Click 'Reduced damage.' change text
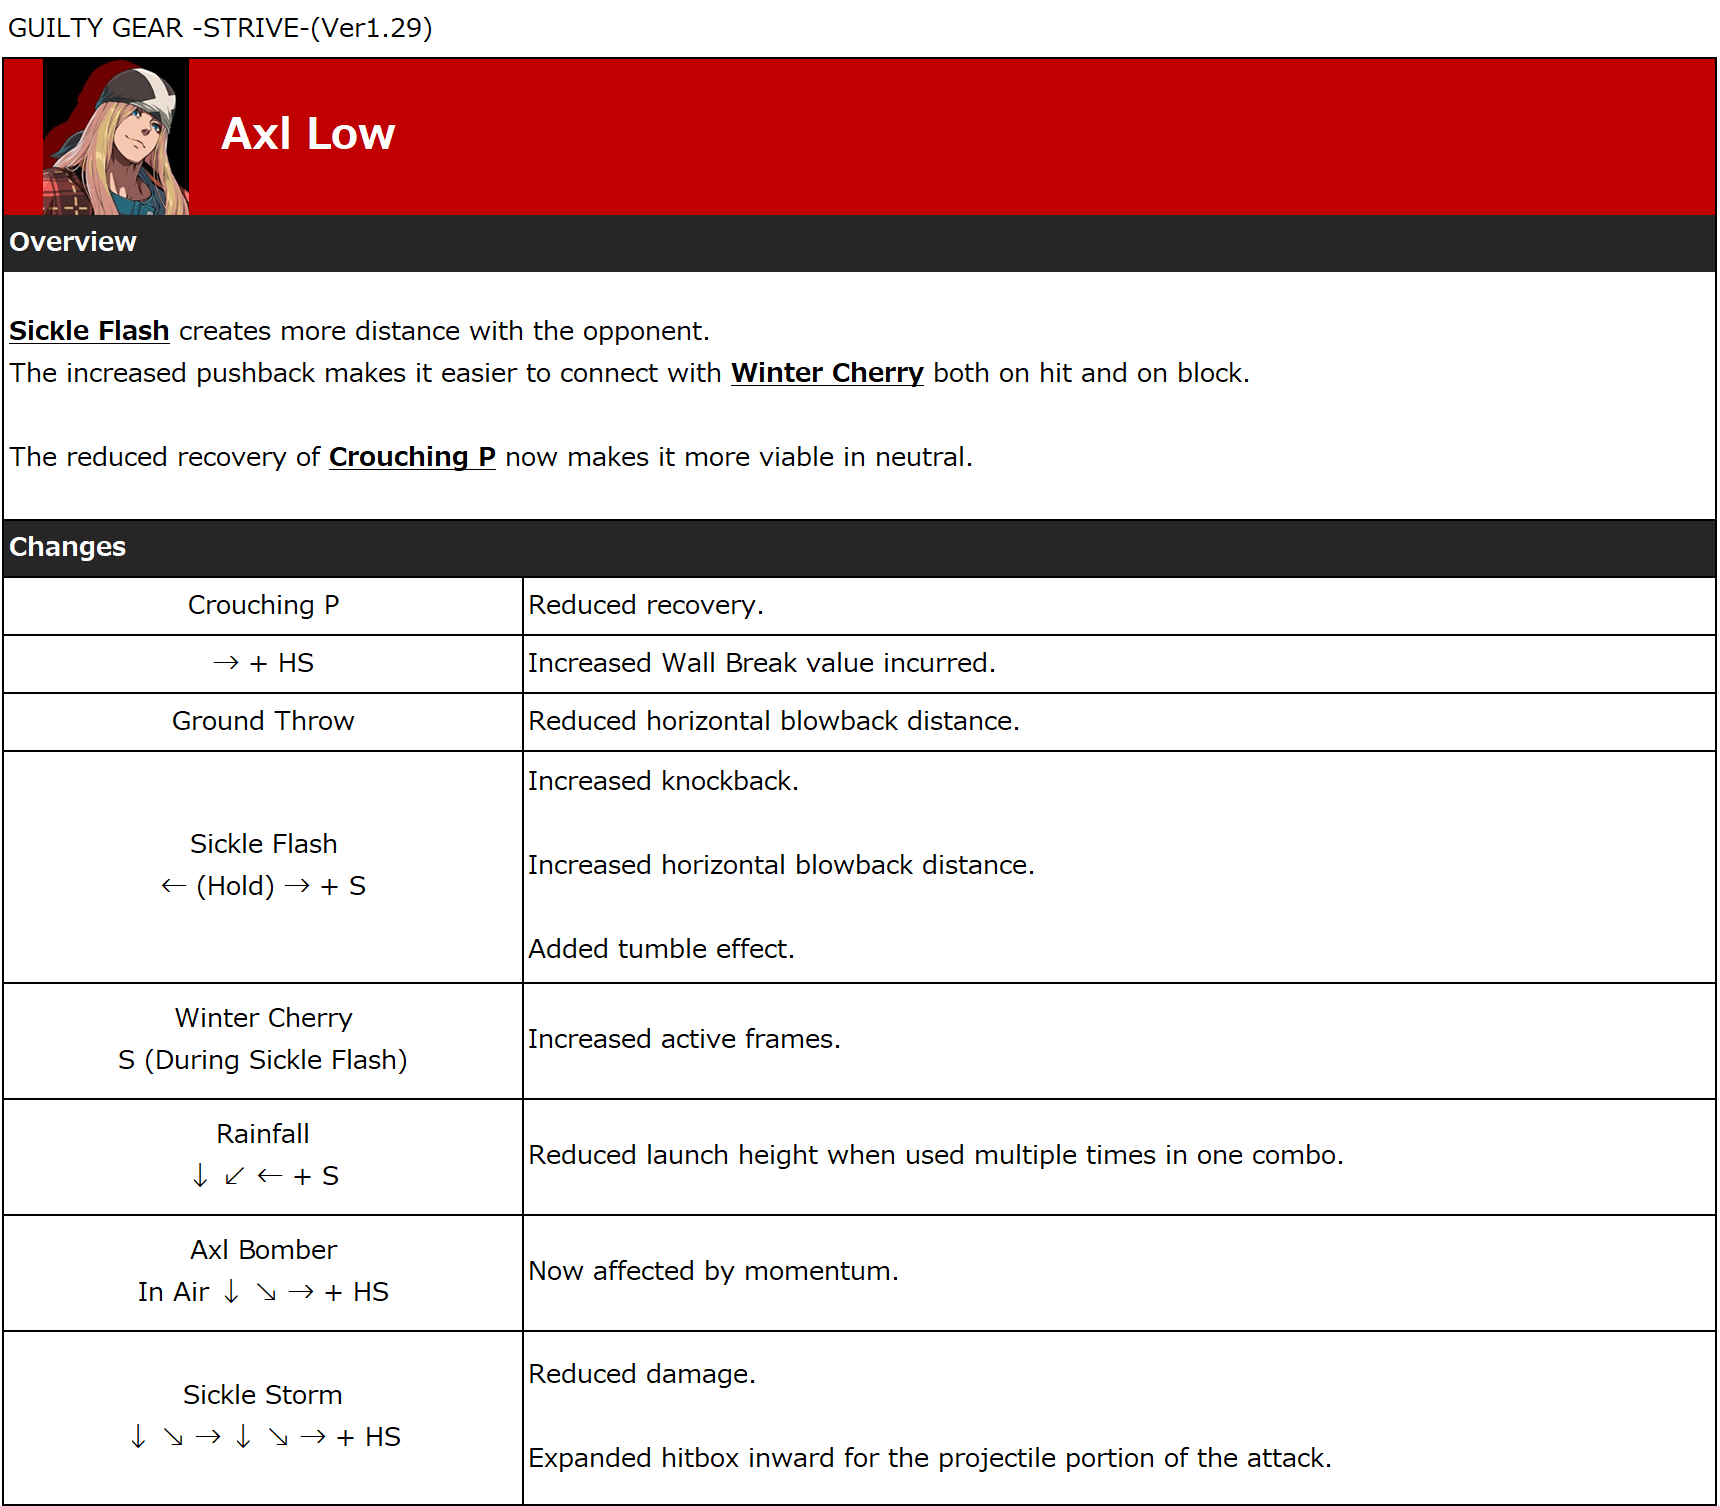Viewport: 1720px width, 1506px height. (642, 1375)
